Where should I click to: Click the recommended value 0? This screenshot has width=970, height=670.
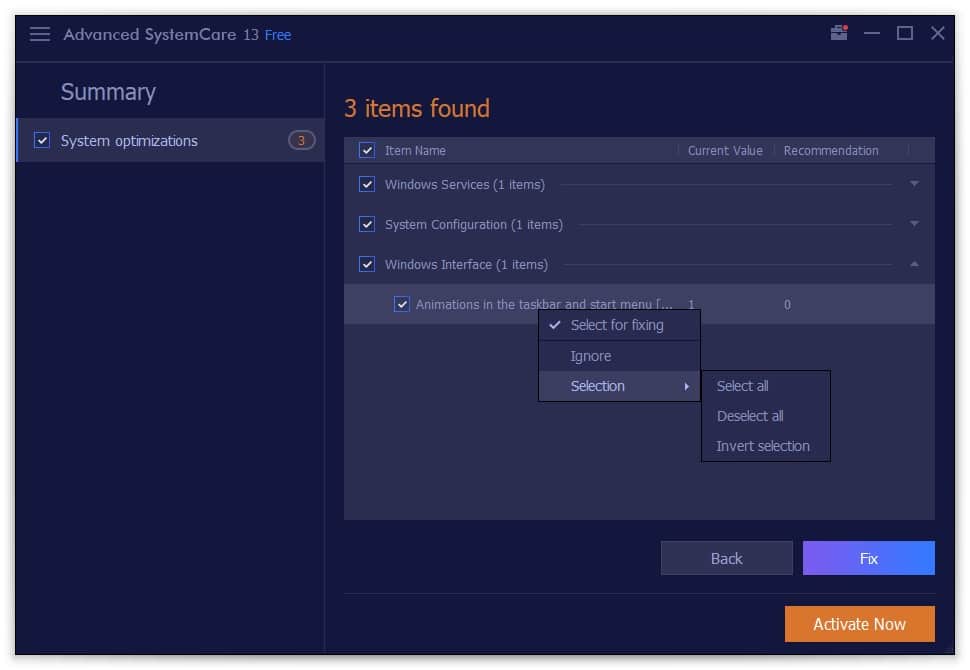click(787, 304)
